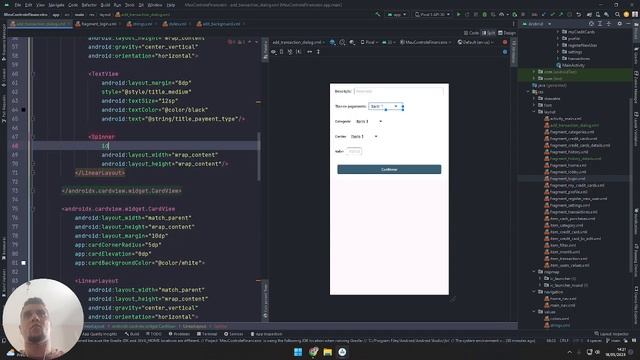Image resolution: width=640 pixels, height=360 pixels.
Task: Click the Descrição input field in preview
Action: click(399, 91)
